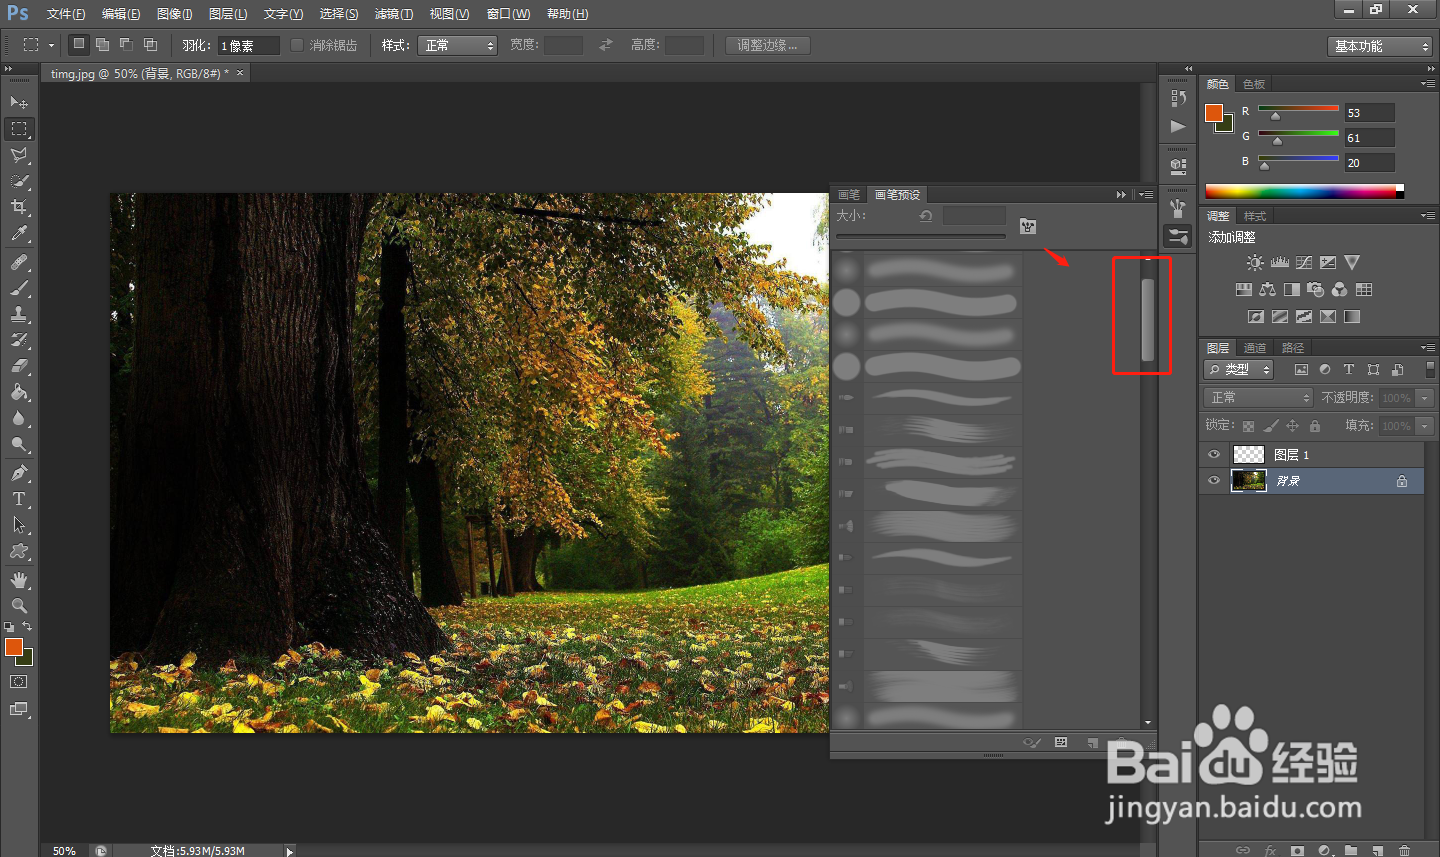Switch to the 路径 paths tab
1440x857 pixels.
coord(1293,348)
